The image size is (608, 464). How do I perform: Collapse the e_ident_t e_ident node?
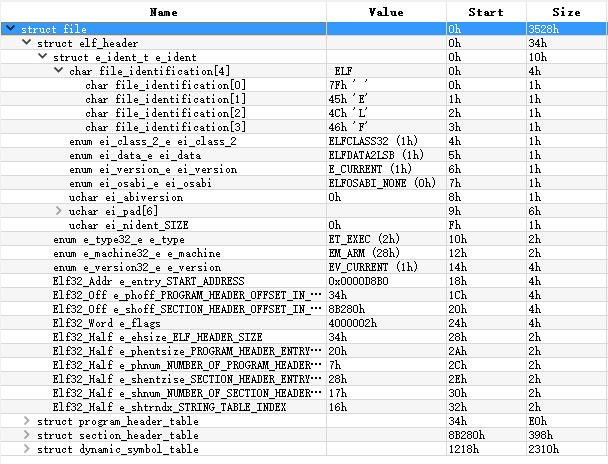click(42, 58)
